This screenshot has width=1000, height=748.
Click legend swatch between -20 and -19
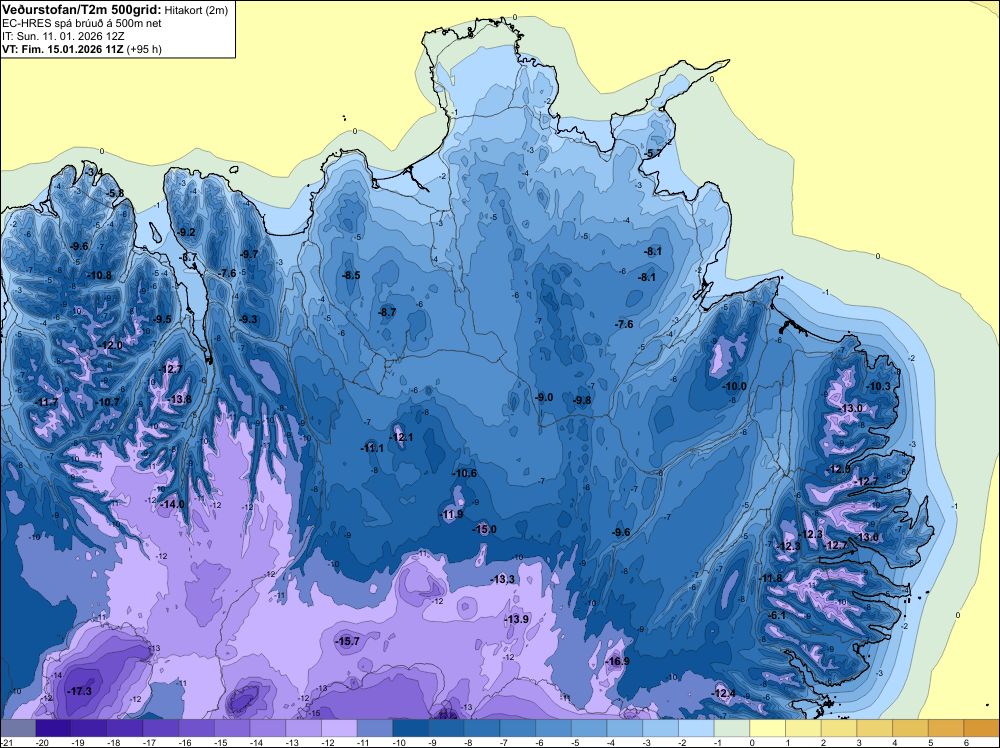(x=54, y=728)
